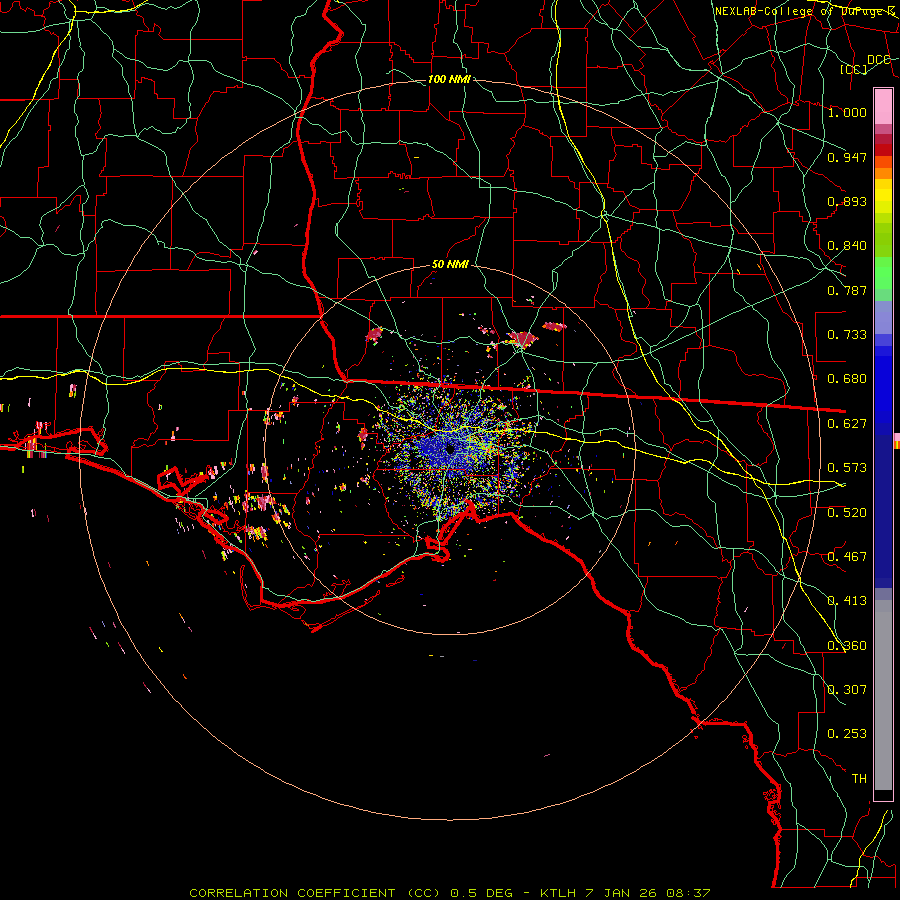Viewport: 900px width, 900px height.
Task: Select the 0.680 scale value
Action: click(x=847, y=379)
